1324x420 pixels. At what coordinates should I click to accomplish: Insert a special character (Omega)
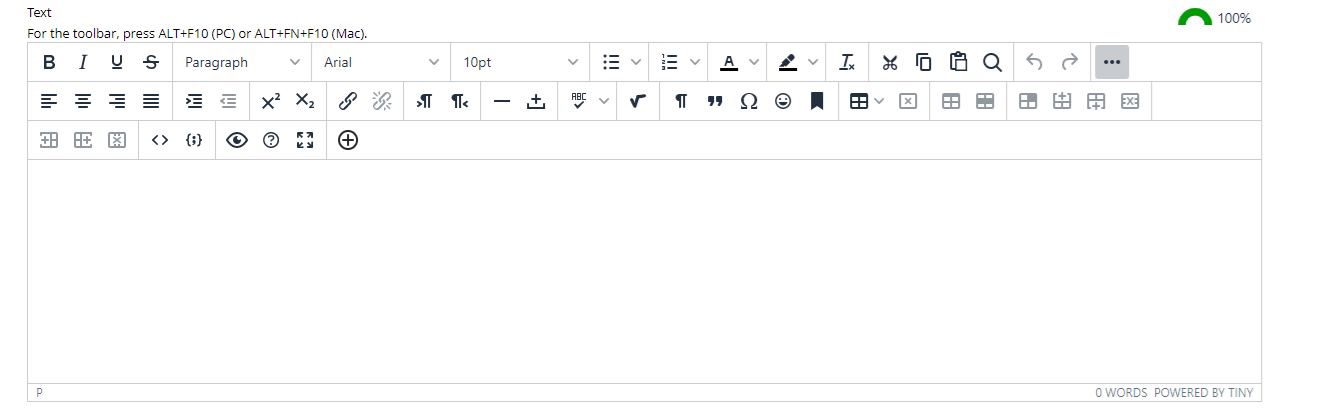pos(749,101)
